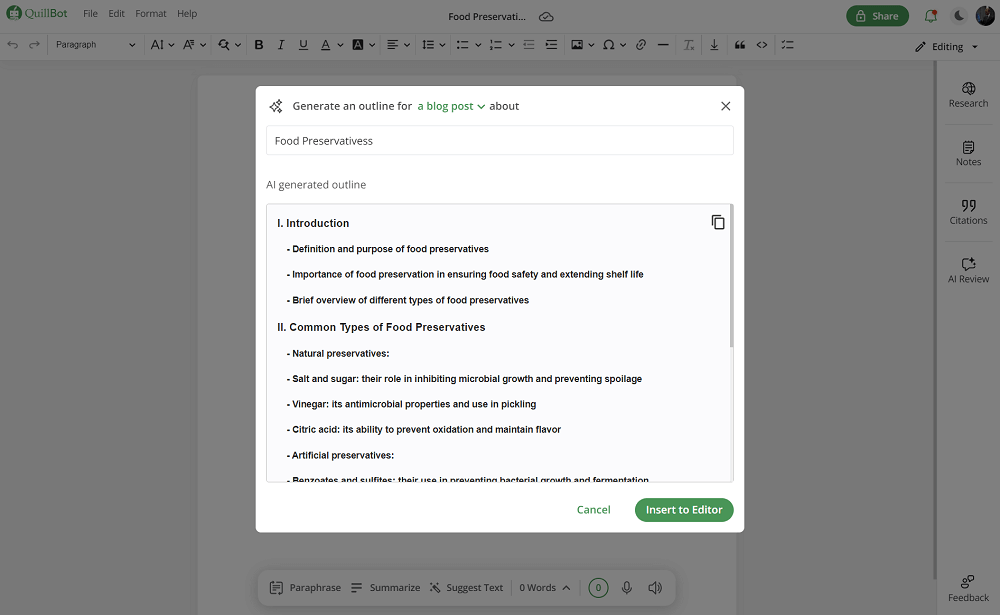Click the green circled zero counter
Screen dimensions: 1000x615
[x=598, y=588]
